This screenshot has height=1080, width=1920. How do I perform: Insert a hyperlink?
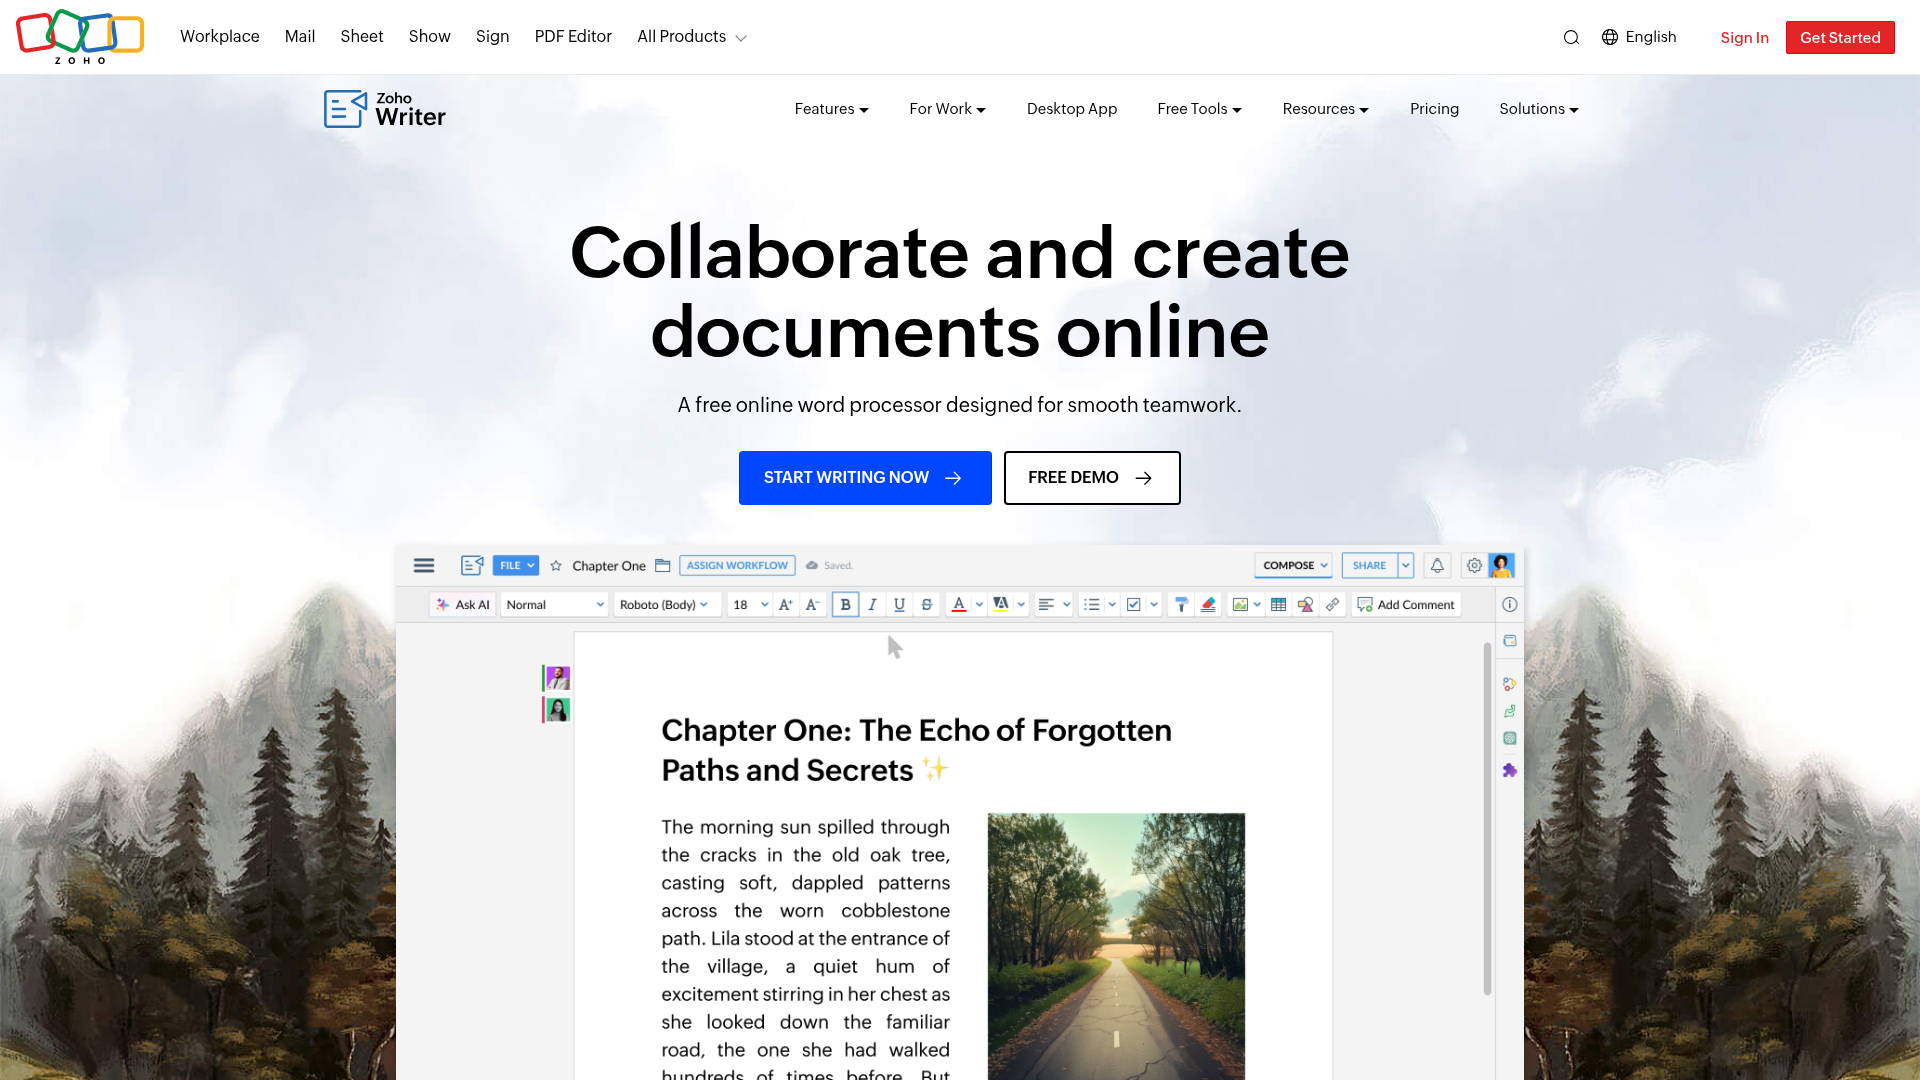point(1333,604)
